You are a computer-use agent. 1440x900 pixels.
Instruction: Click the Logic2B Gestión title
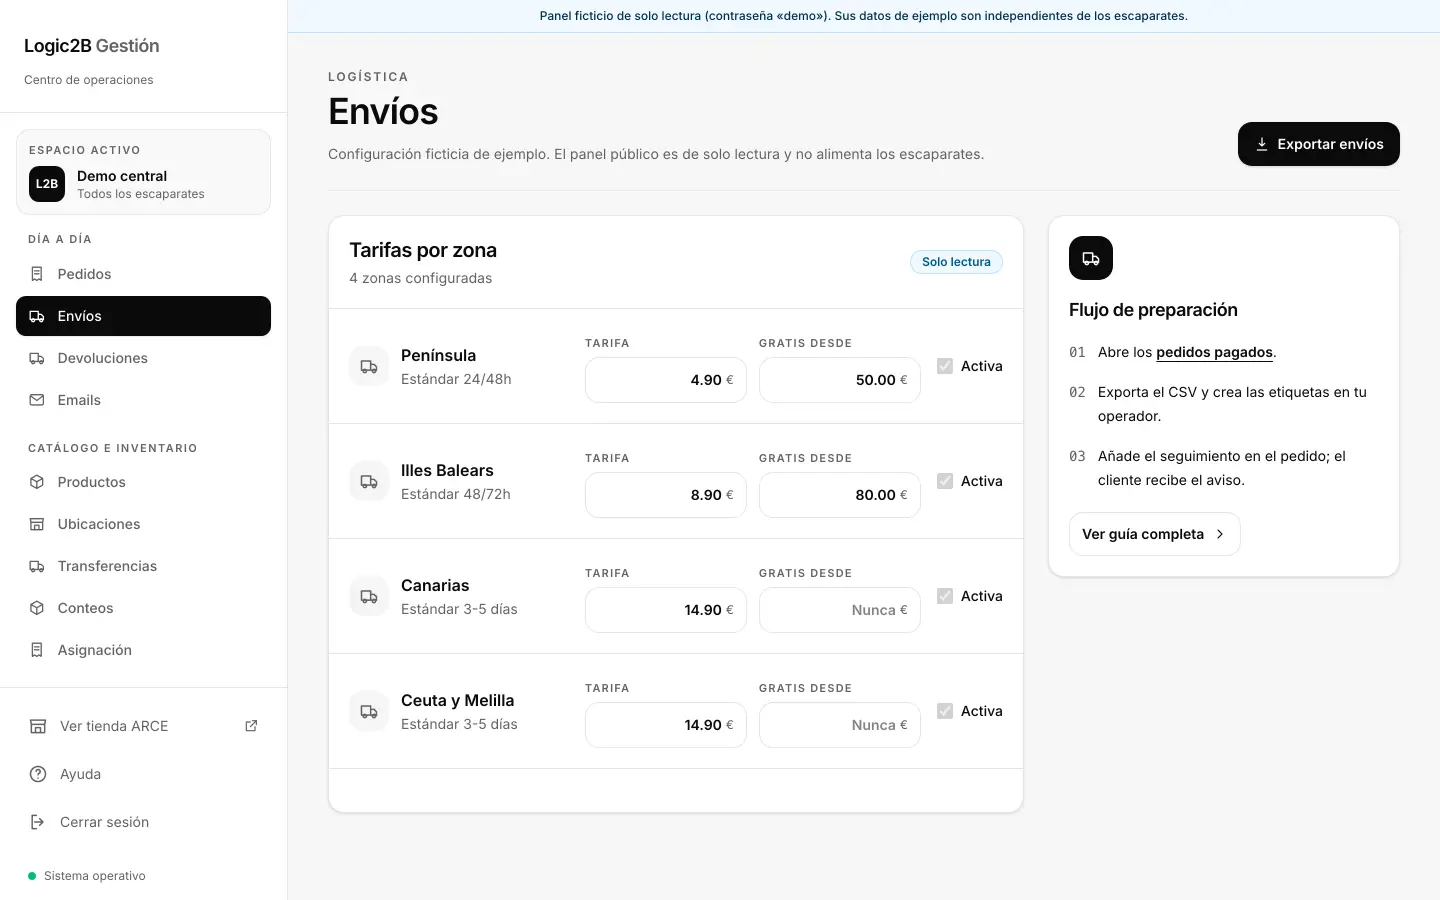tap(92, 46)
